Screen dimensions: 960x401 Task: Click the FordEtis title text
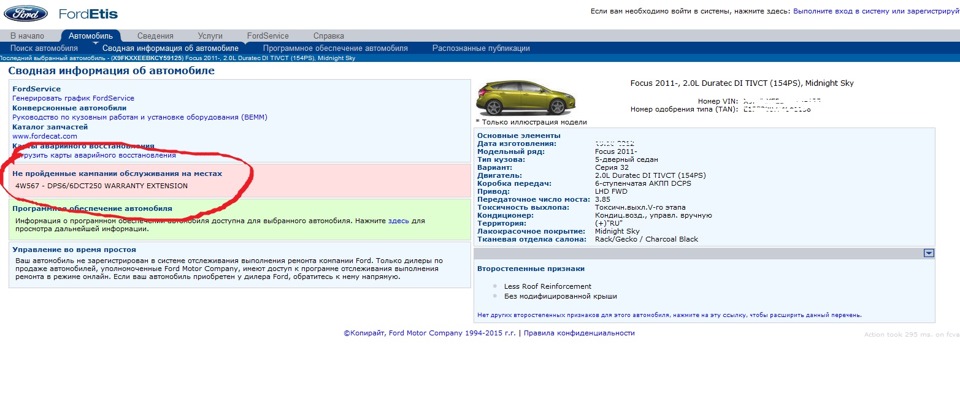click(89, 13)
